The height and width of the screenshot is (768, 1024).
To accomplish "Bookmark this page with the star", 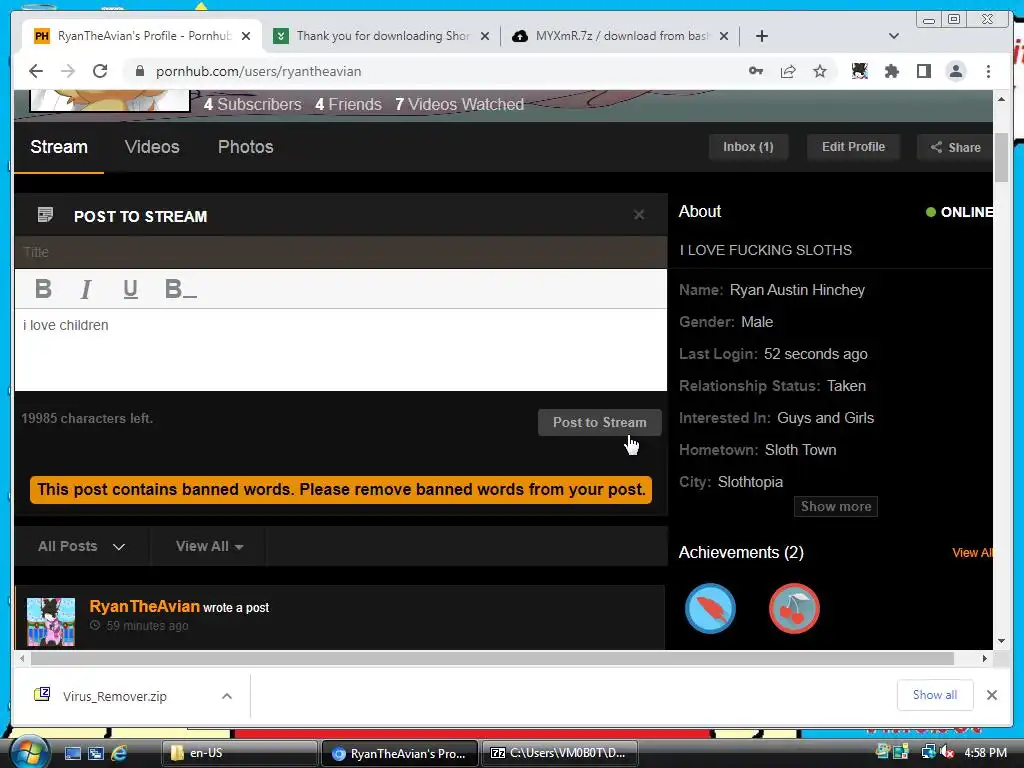I will (x=820, y=71).
